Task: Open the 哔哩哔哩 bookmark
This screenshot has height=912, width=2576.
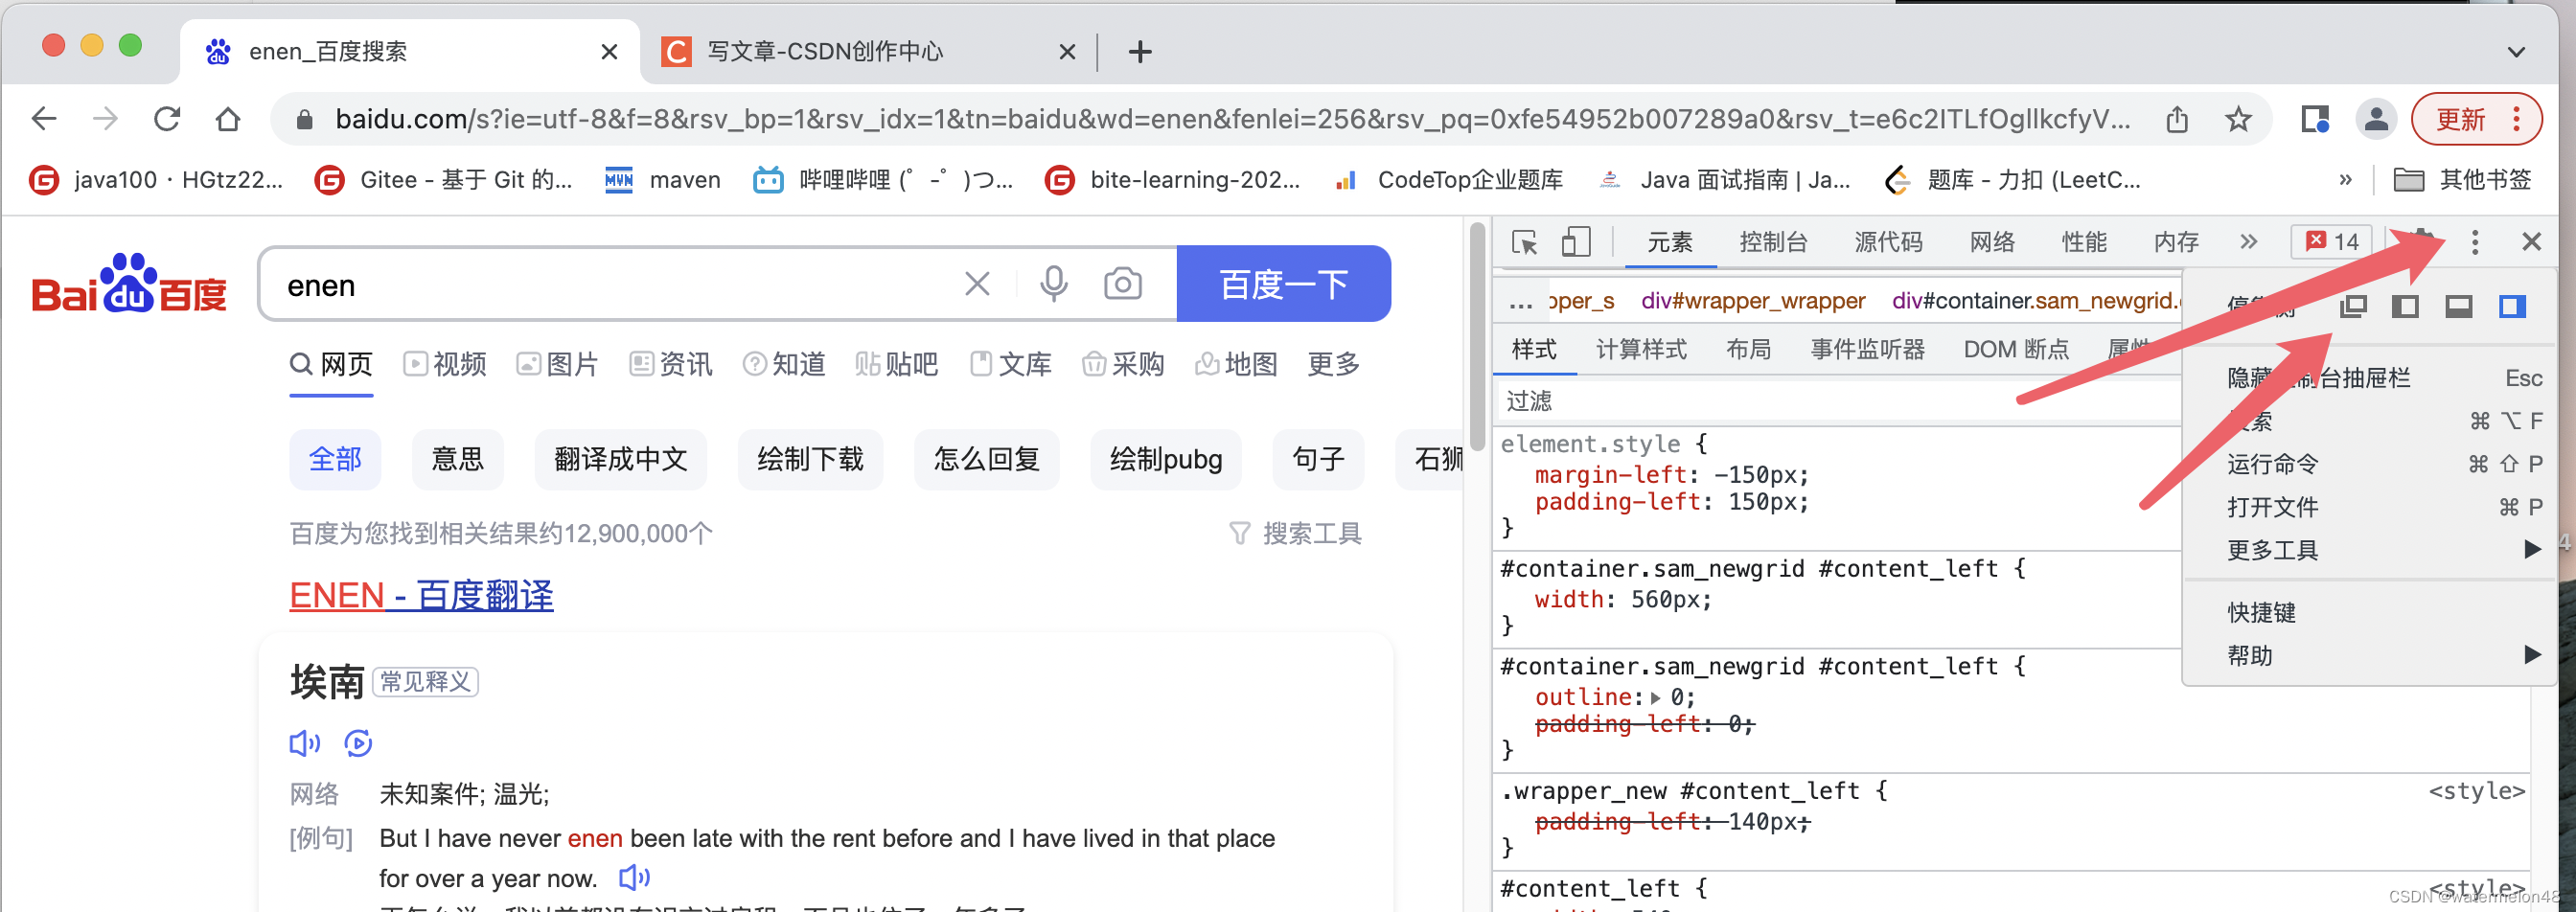Action: pyautogui.click(x=883, y=179)
